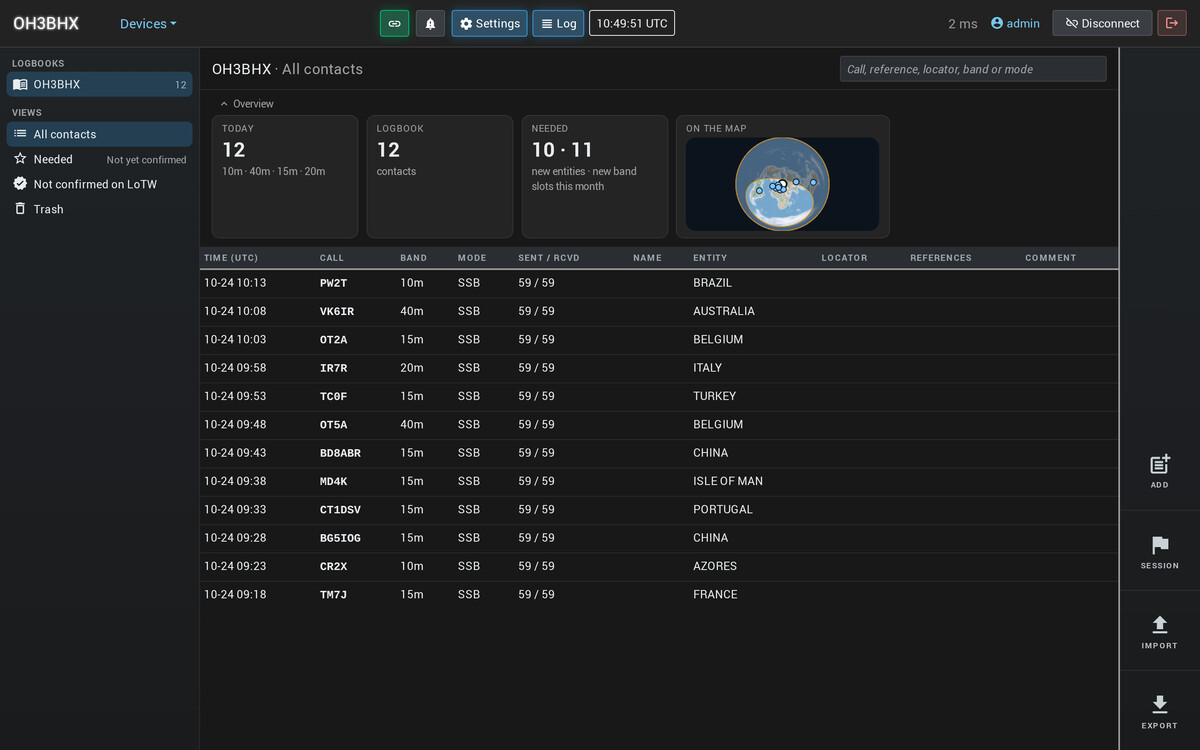Click callsign TM7J
Viewport: 1200px width, 750px height.
[x=333, y=594]
